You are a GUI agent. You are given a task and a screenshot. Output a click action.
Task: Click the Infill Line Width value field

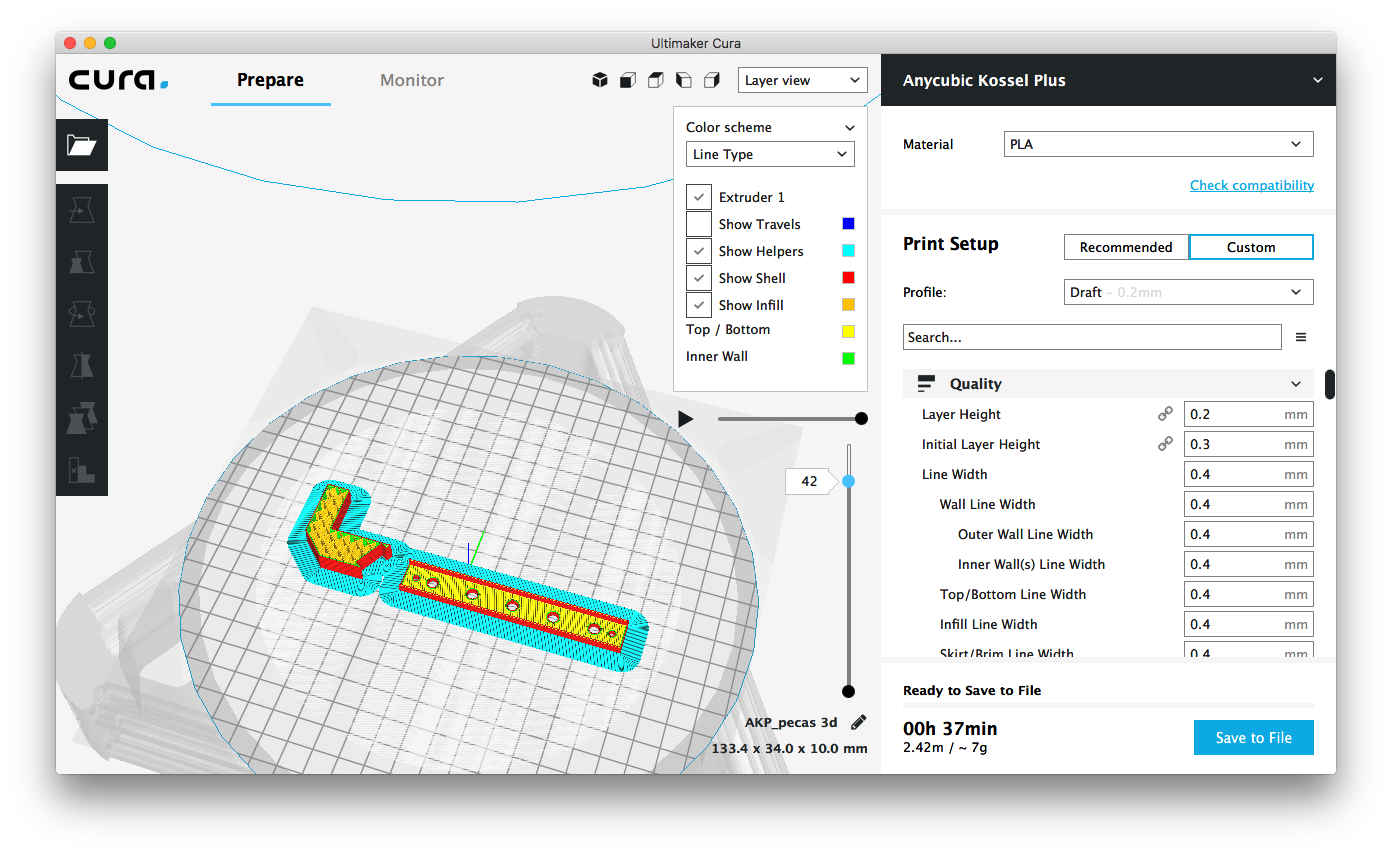click(1249, 624)
